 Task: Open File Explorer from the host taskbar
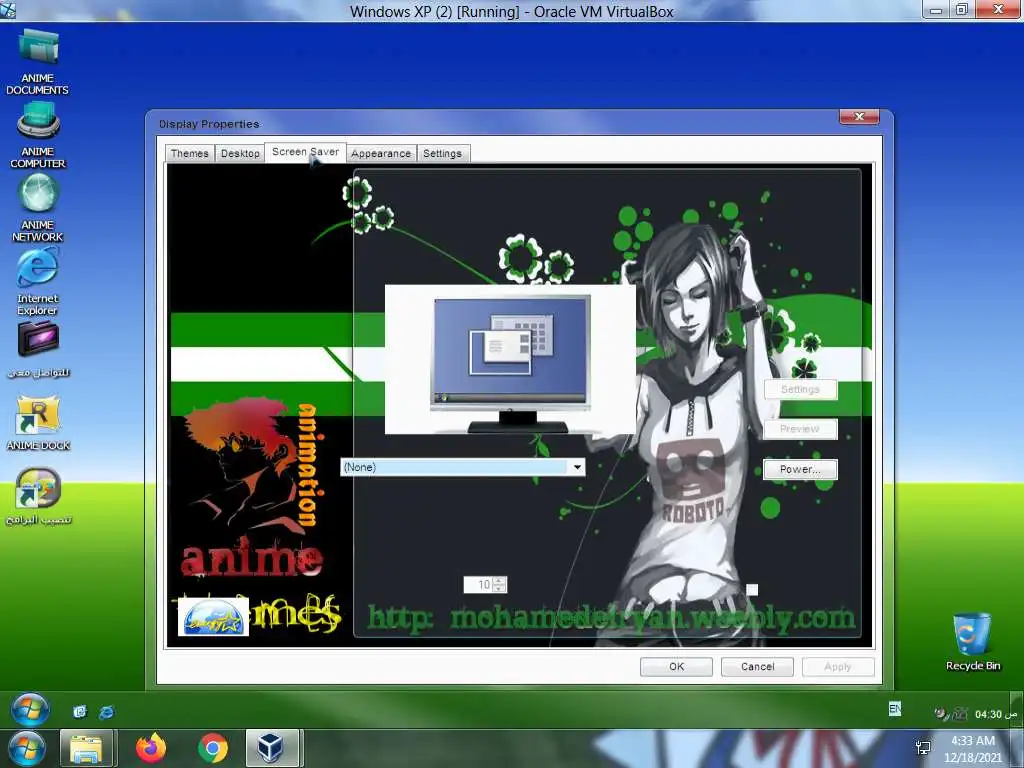pyautogui.click(x=87, y=748)
